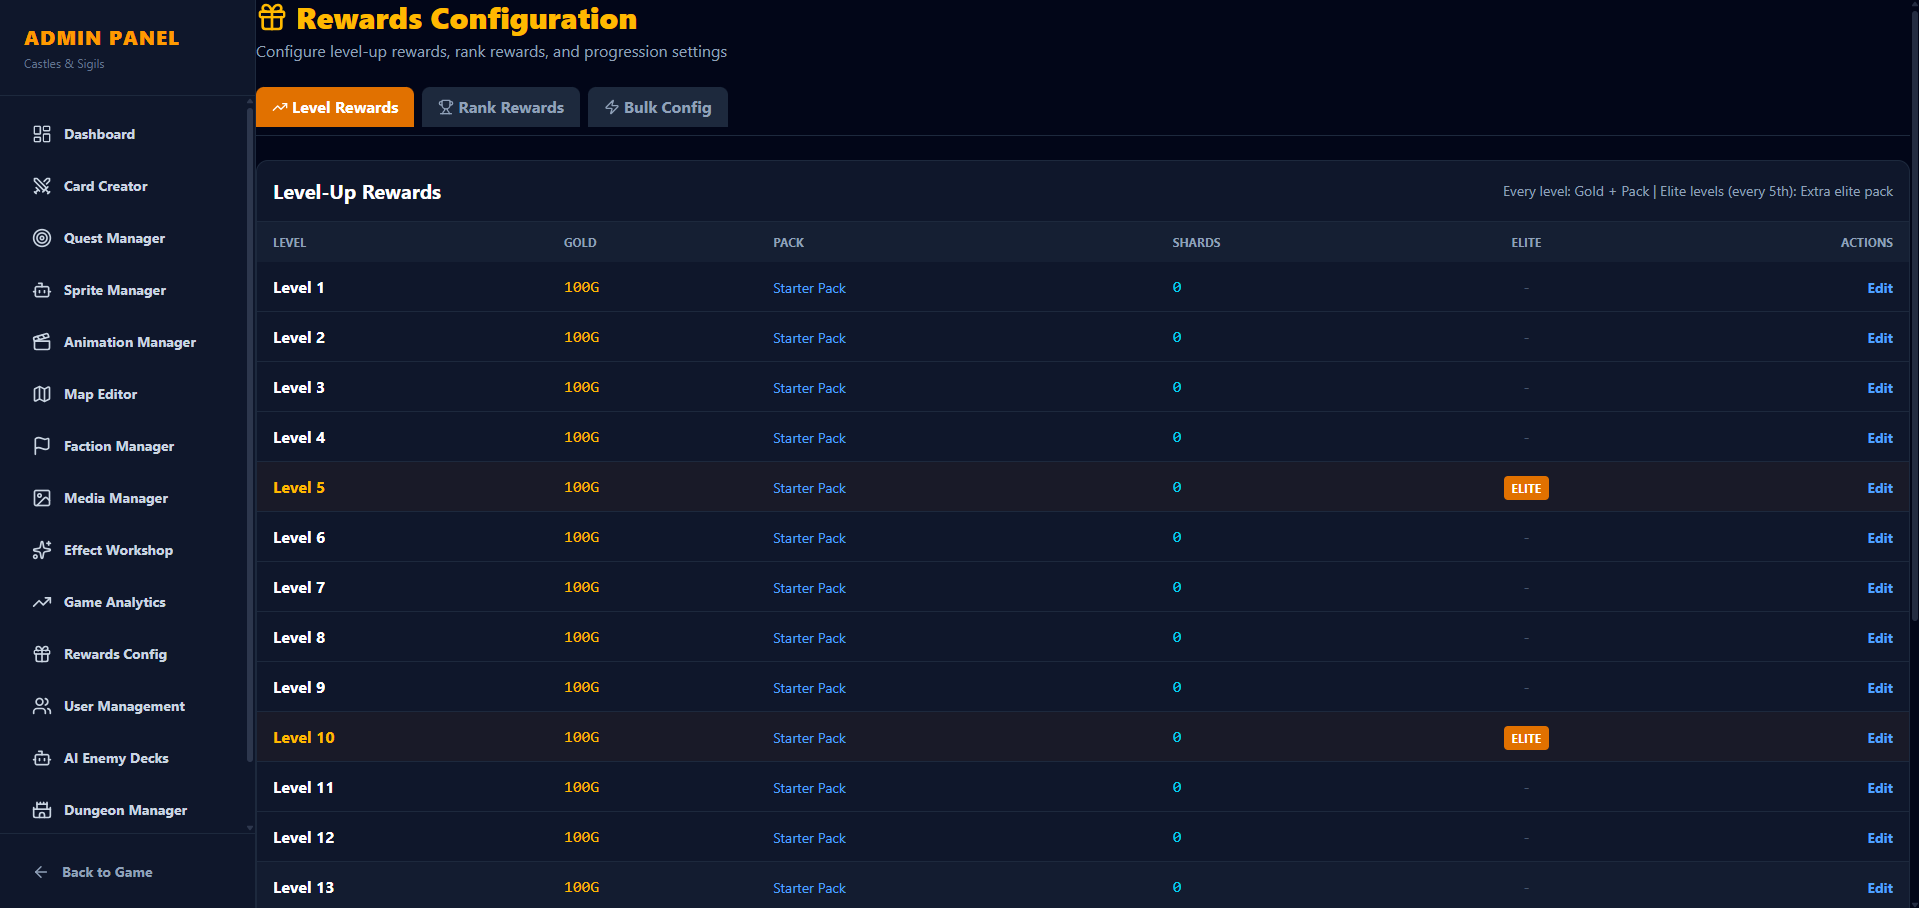Click the User Management people icon
Image resolution: width=1919 pixels, height=908 pixels.
pyautogui.click(x=42, y=706)
